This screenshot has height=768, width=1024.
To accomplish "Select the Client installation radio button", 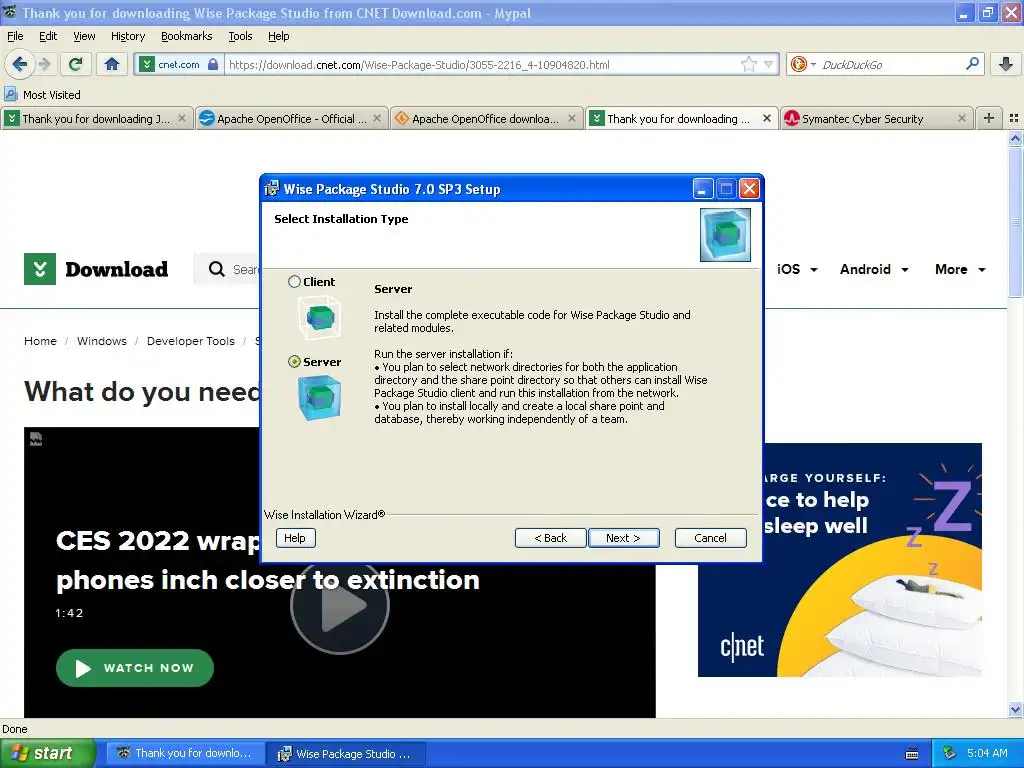I will coord(295,281).
